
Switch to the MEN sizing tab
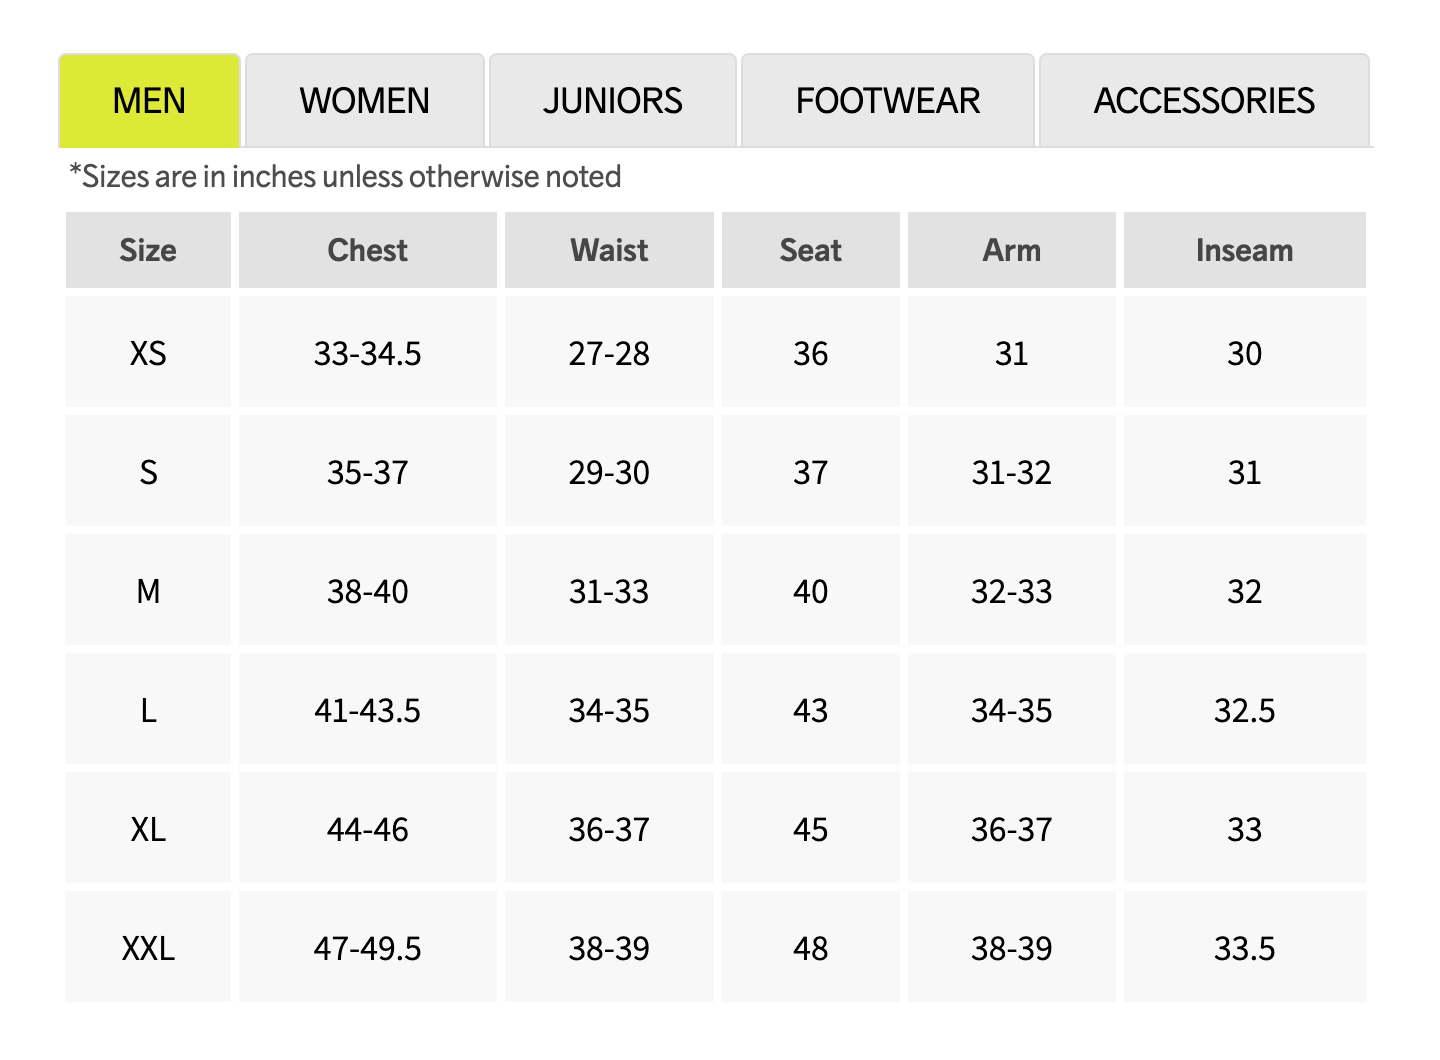[149, 101]
